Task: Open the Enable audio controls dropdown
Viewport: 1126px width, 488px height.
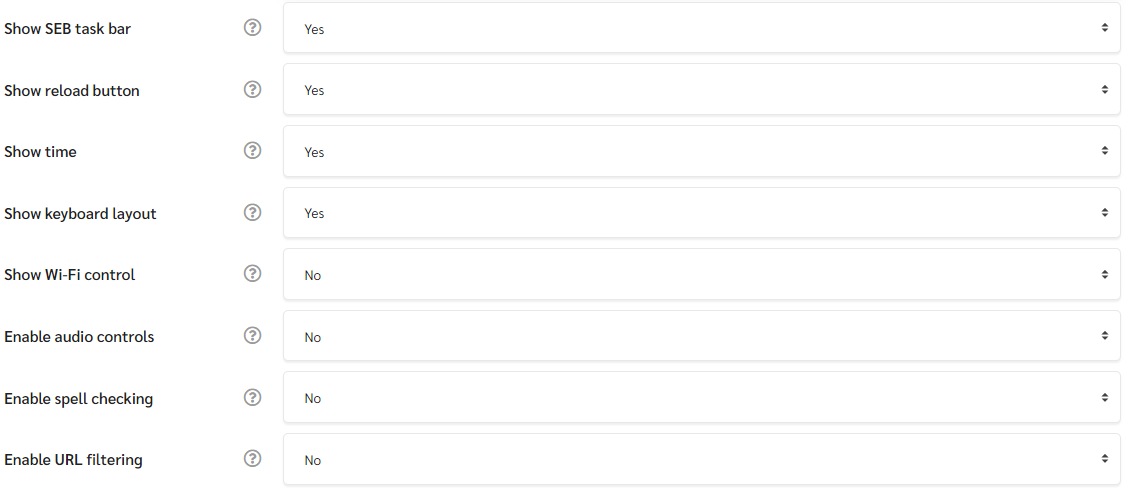Action: pyautogui.click(x=702, y=337)
